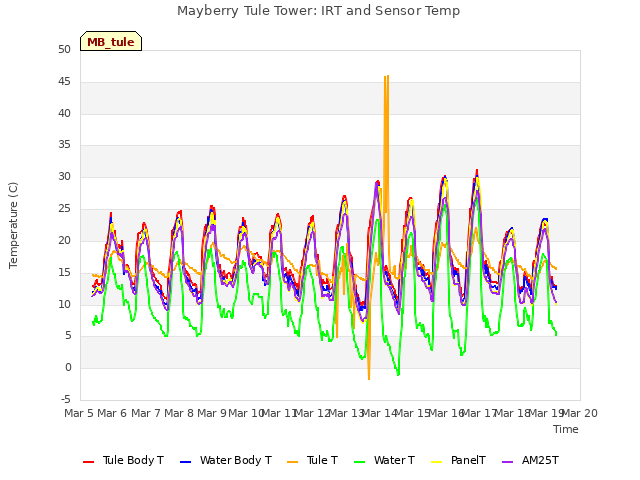Image resolution: width=640 pixels, height=480 pixels.
Task: Click the 35 y-axis tick label
Action: 64,145
